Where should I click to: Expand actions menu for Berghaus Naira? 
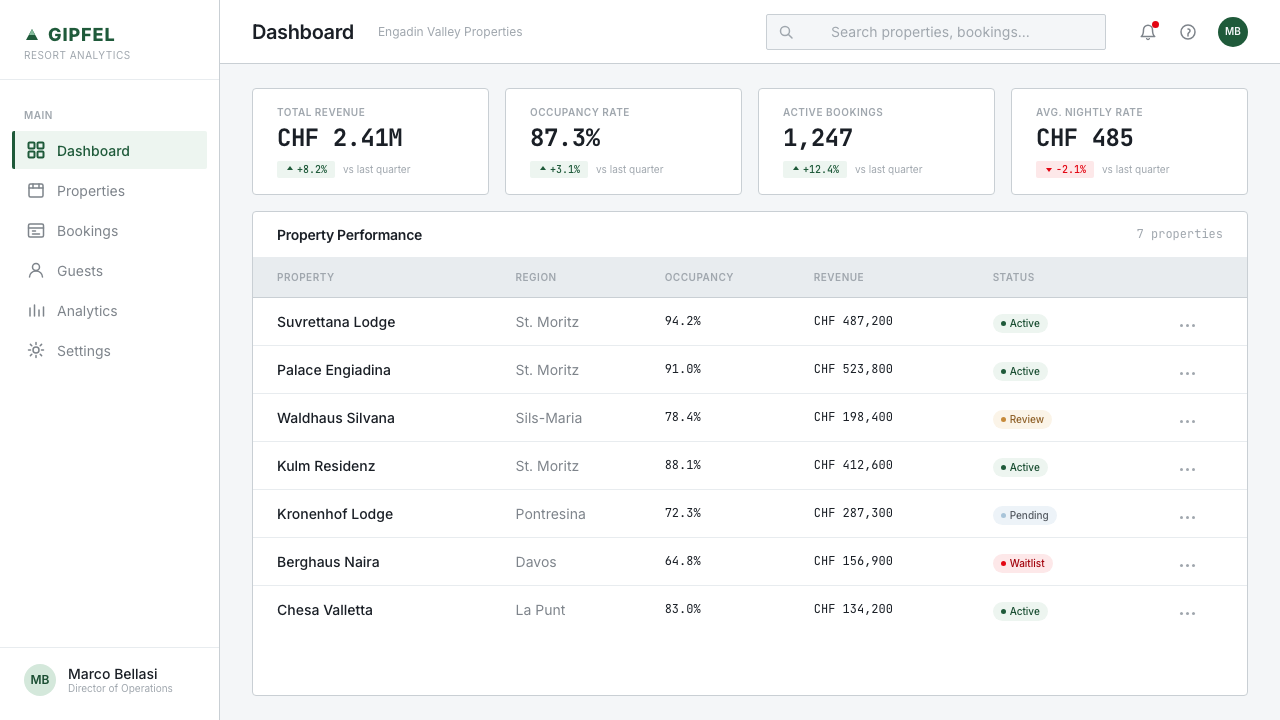1187,565
